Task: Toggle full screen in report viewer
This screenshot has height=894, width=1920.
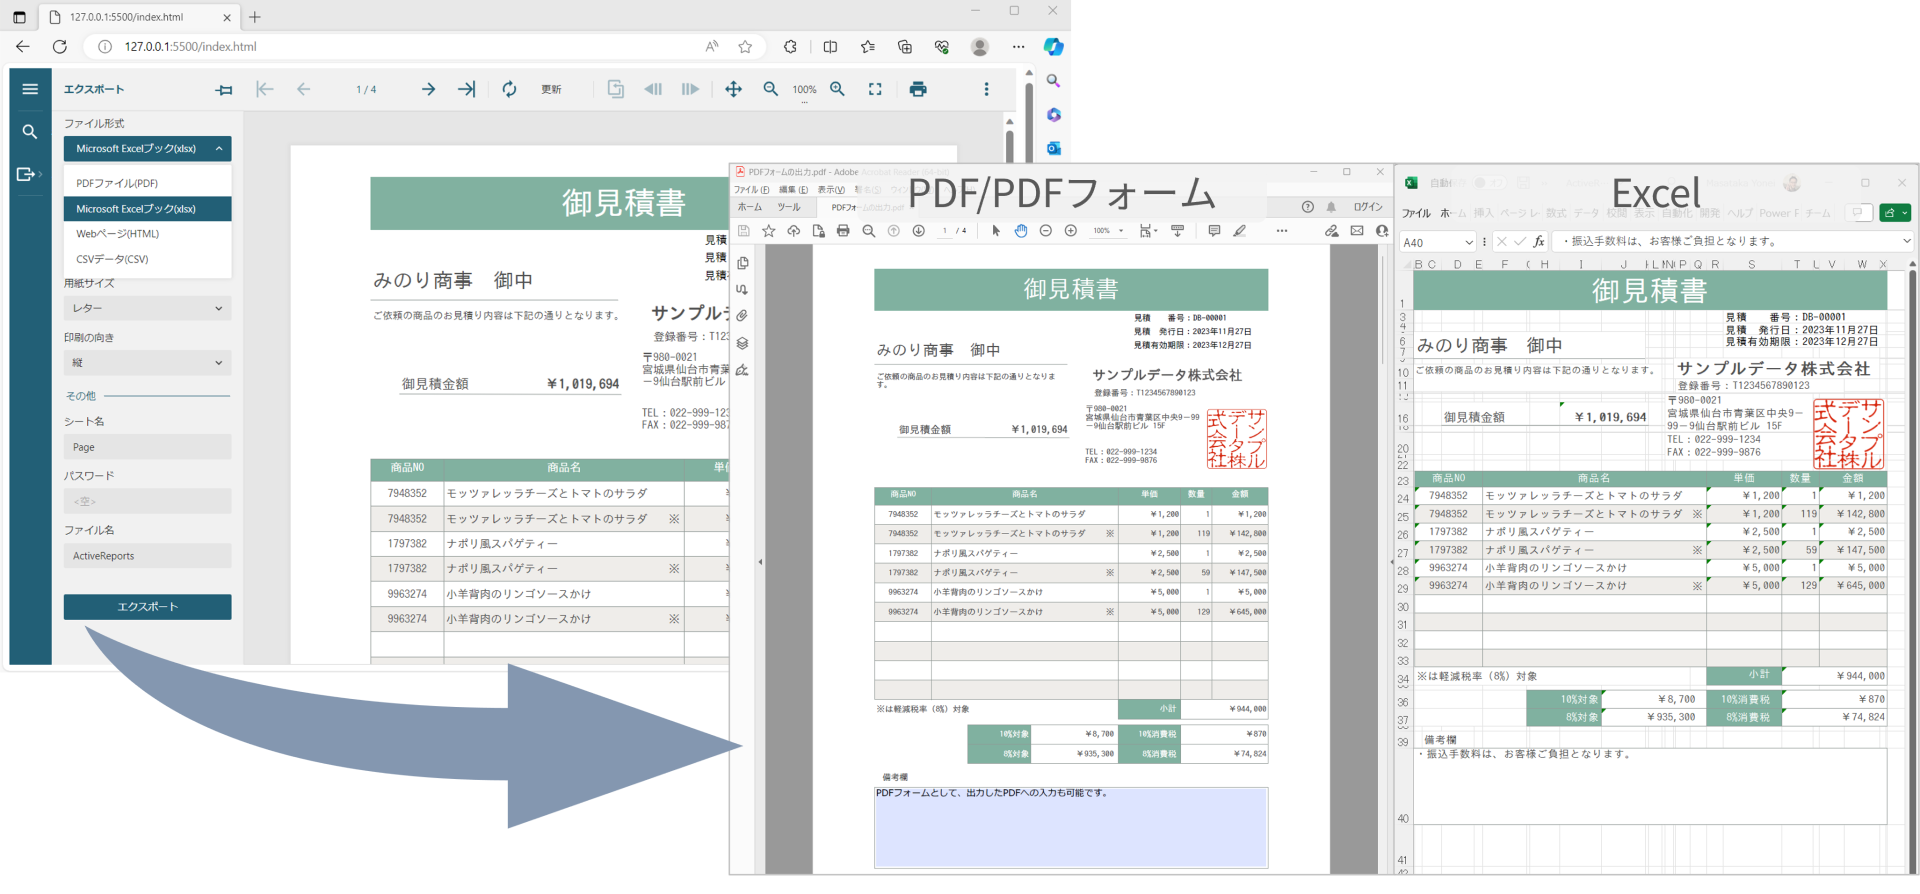Action: click(875, 89)
